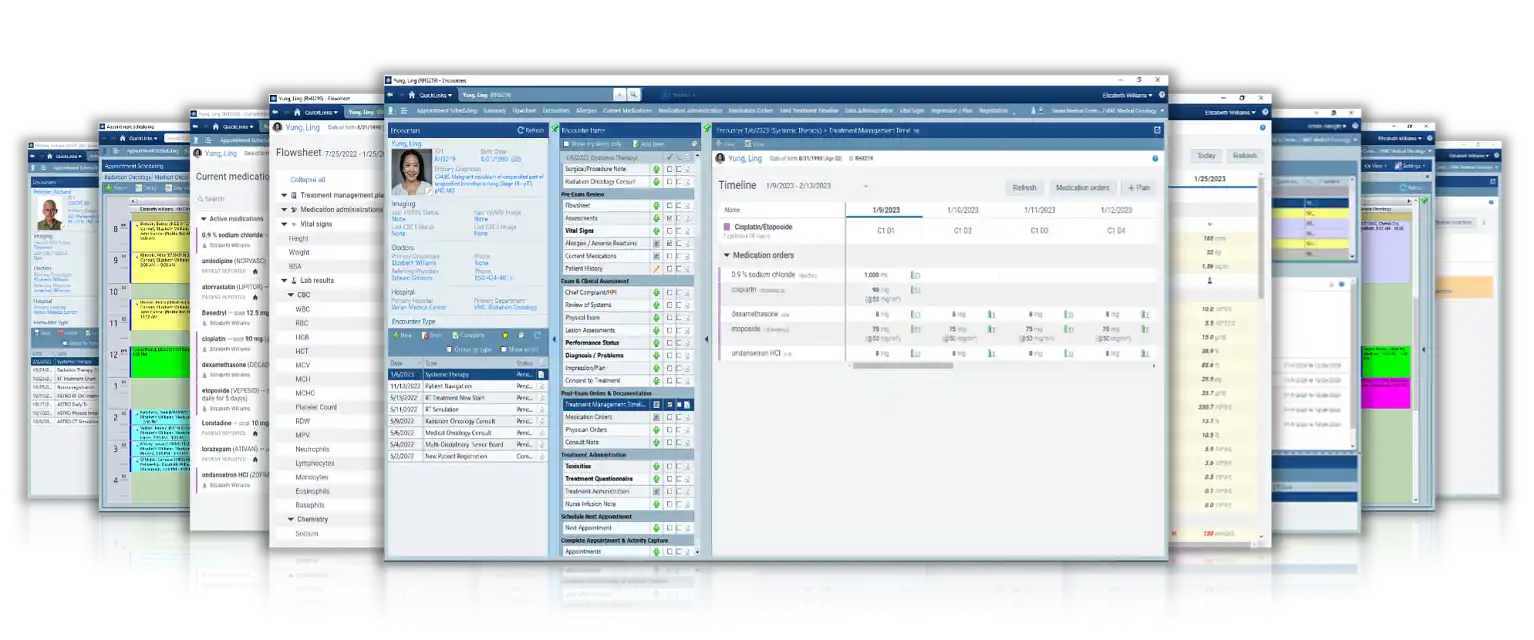Refresh the Encounters list

531,130
